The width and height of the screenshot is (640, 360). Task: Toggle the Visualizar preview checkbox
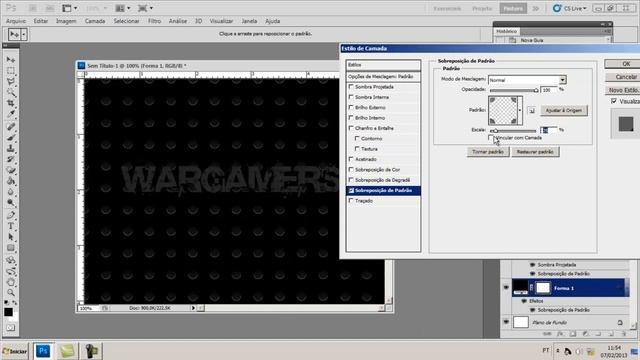[613, 101]
